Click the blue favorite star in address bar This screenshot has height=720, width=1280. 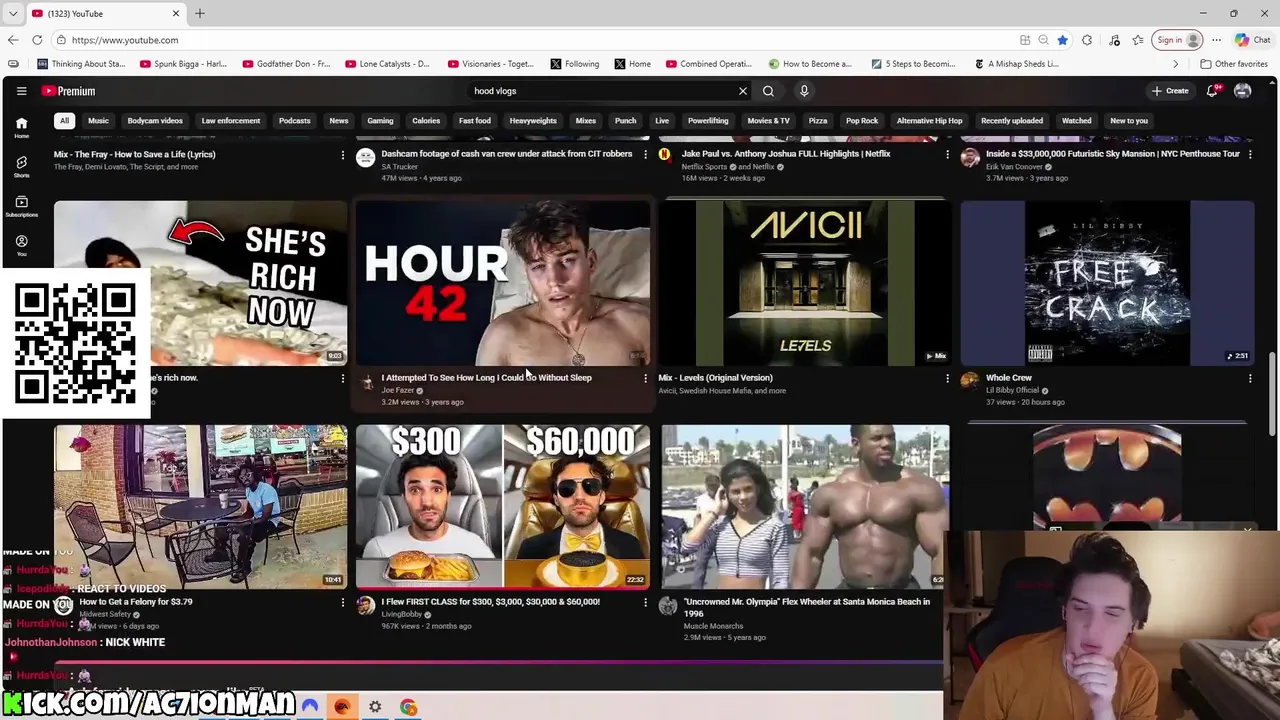pyautogui.click(x=1062, y=40)
